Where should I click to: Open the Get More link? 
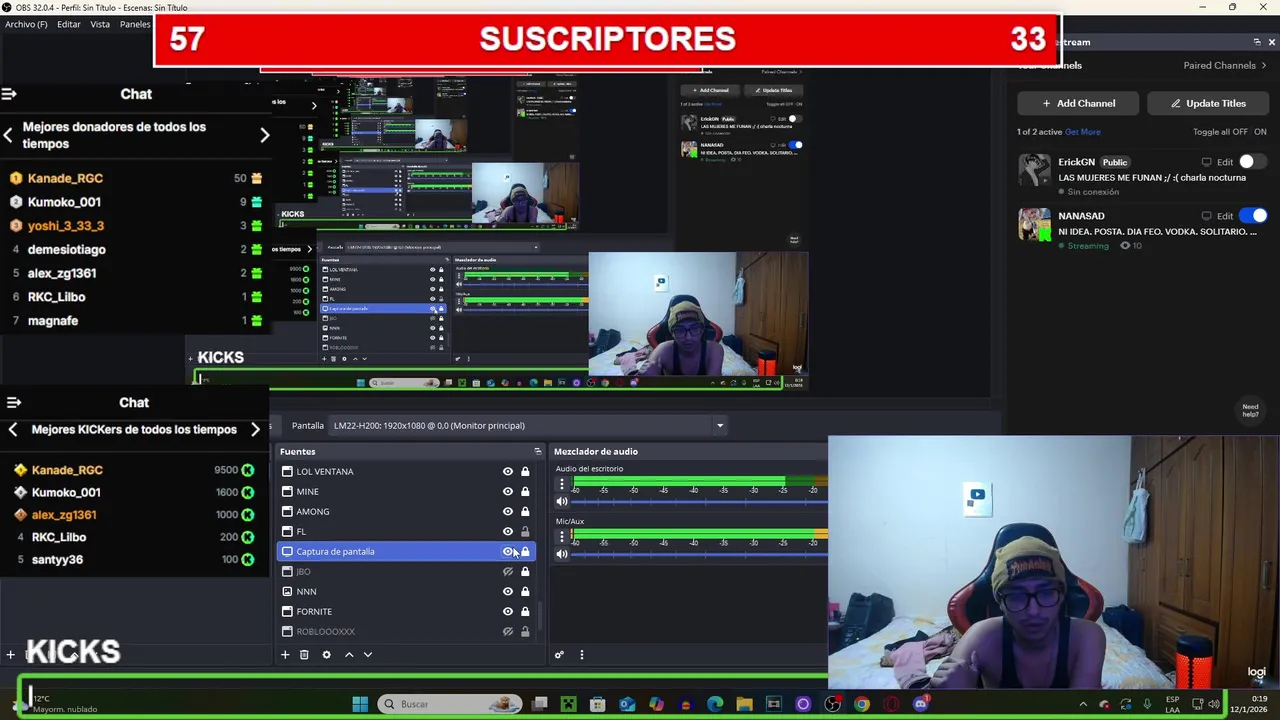click(x=1083, y=132)
